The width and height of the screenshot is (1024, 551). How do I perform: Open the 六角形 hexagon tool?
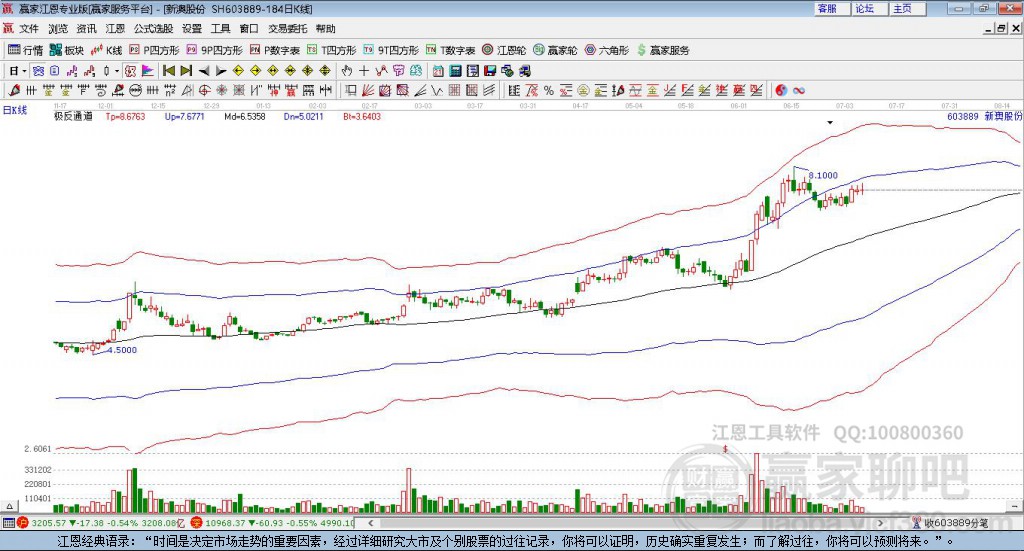tap(607, 50)
